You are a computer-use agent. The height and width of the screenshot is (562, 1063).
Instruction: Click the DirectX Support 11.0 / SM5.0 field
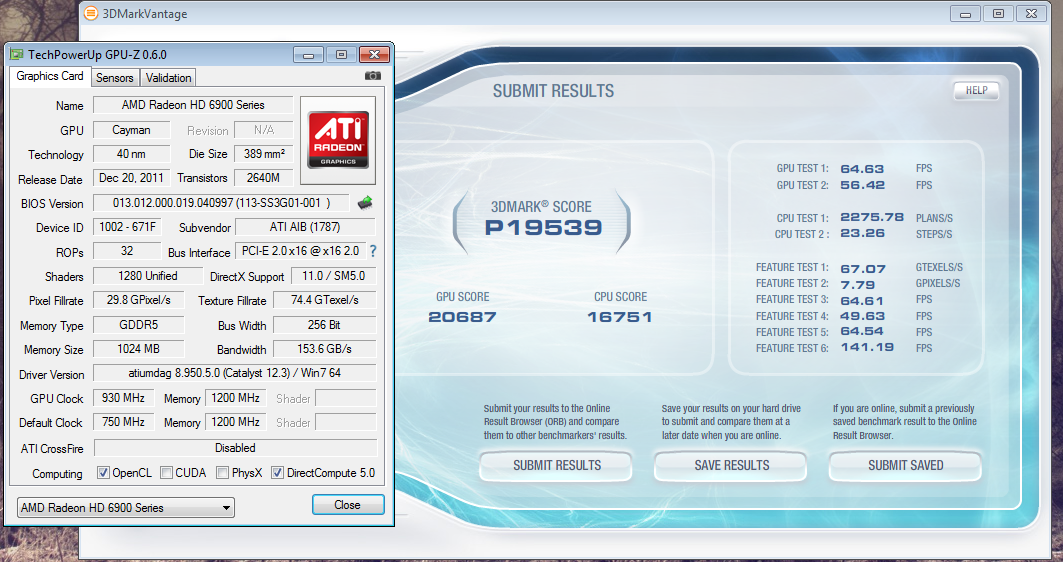[x=334, y=276]
